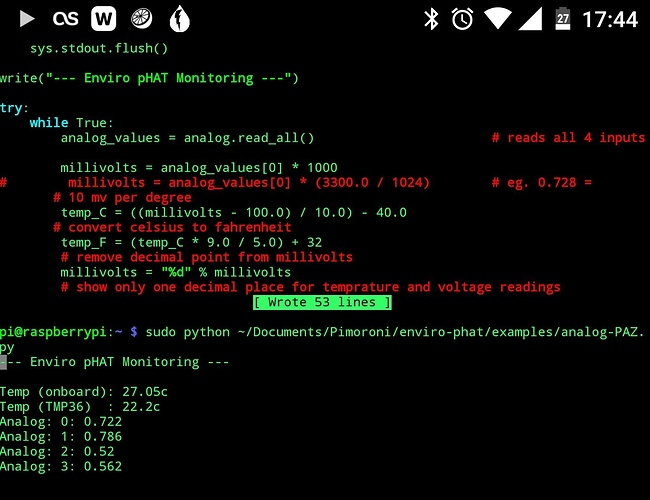Tap the Last.fm scrobbler status icon
This screenshot has height=500, width=650.
65,19
